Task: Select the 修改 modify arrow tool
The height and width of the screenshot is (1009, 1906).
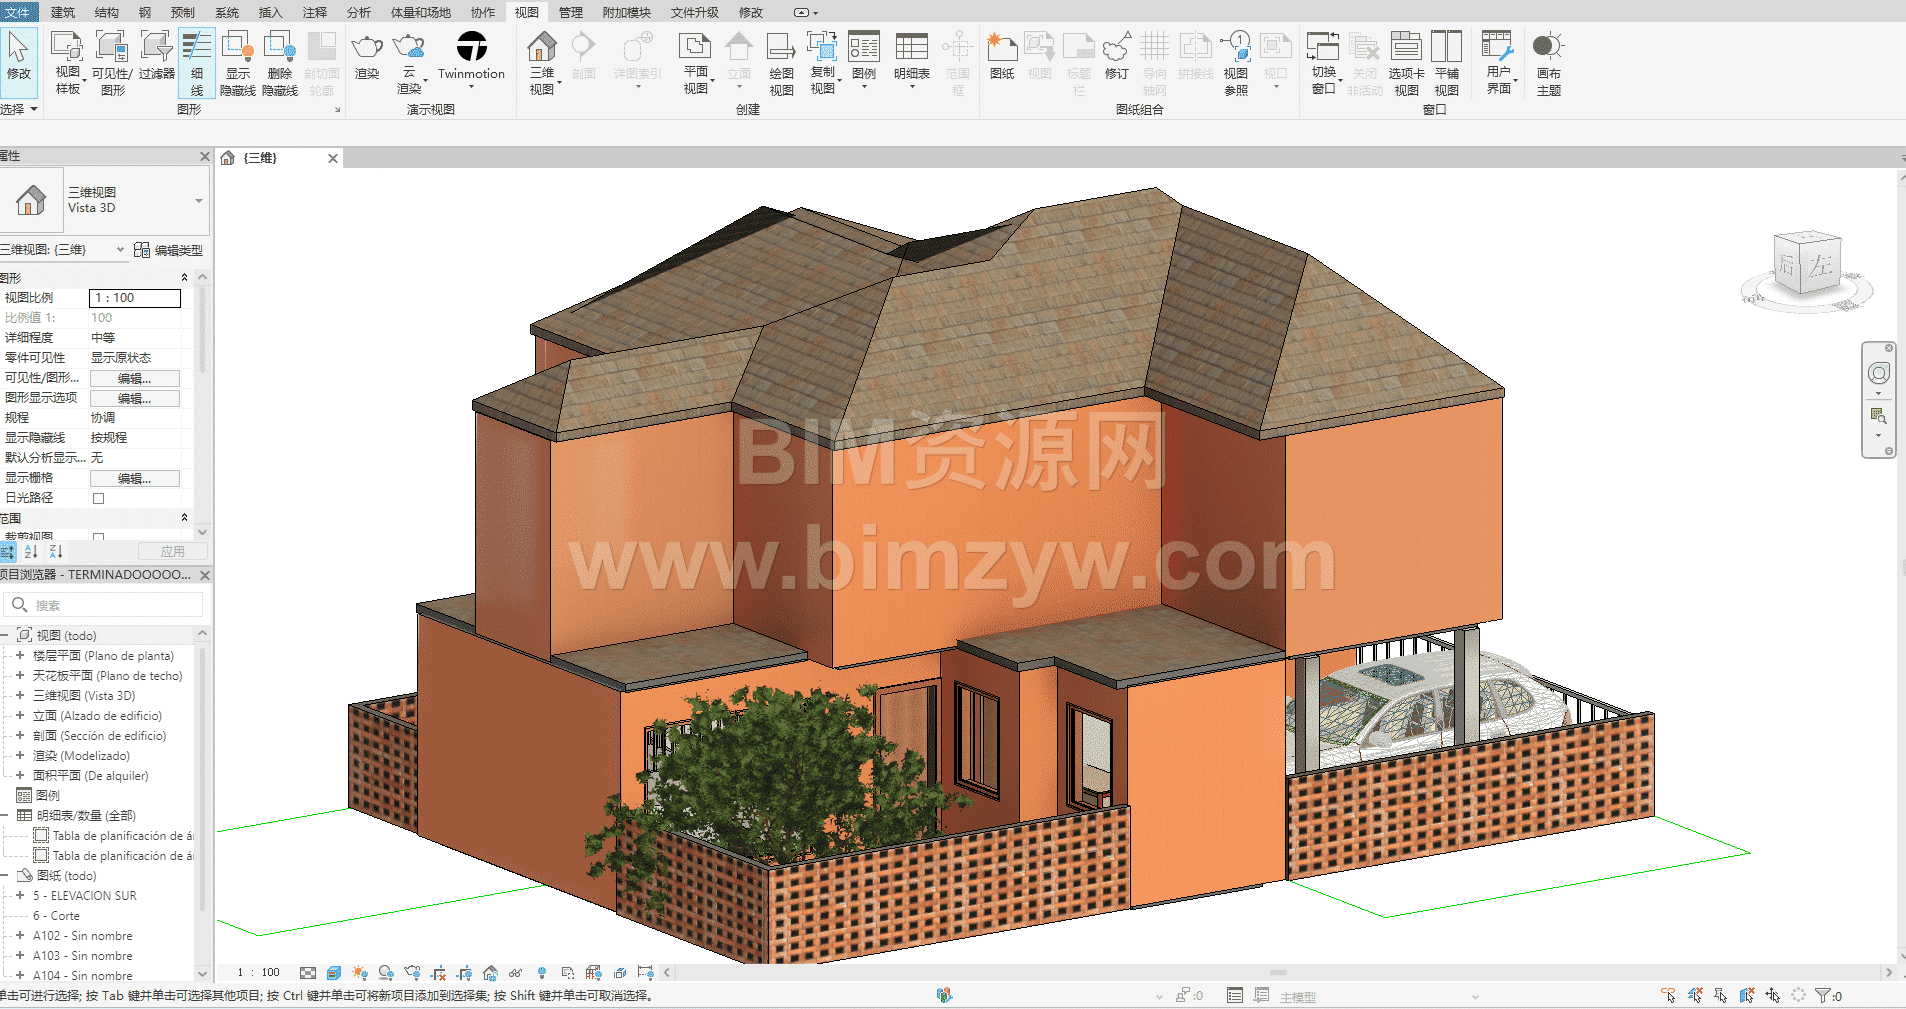Action: click(18, 48)
